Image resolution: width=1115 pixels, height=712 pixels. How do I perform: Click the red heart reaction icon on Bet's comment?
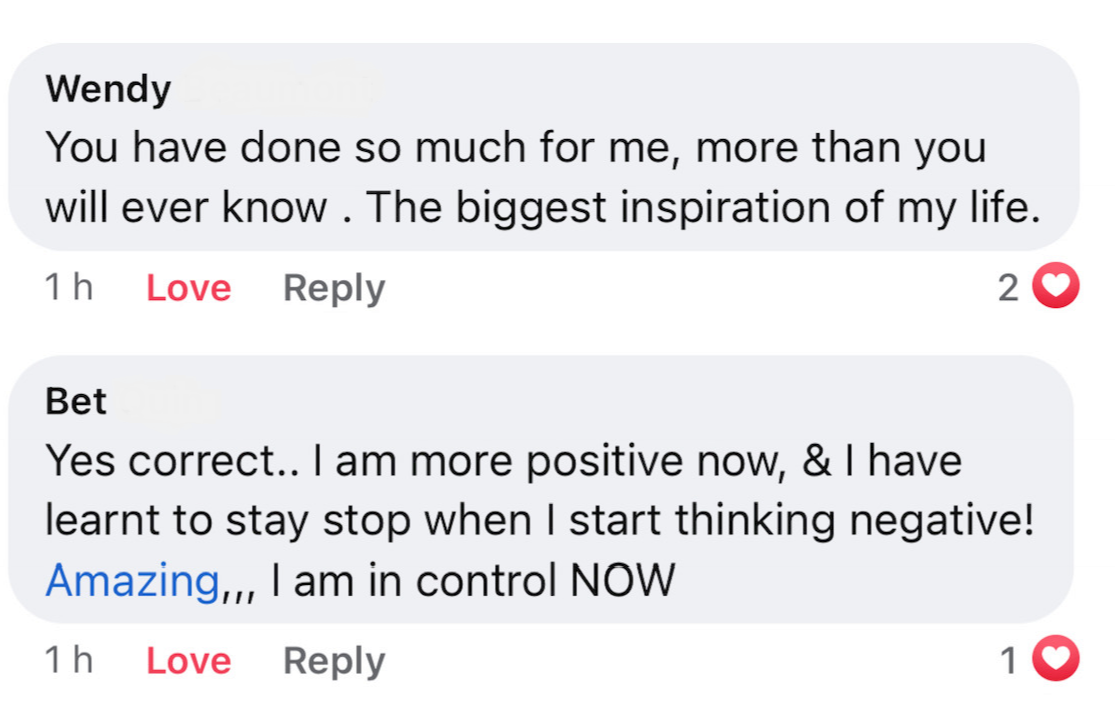coord(1056,660)
